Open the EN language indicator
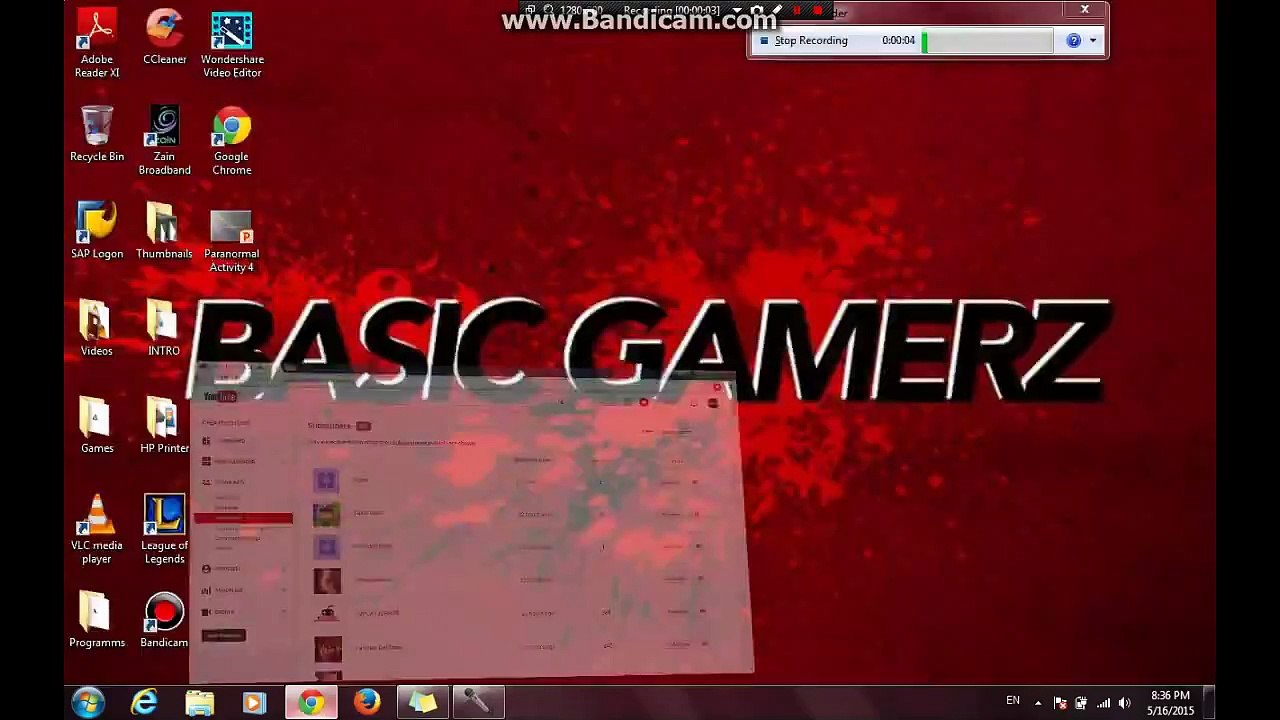The width and height of the screenshot is (1280, 720). pyautogui.click(x=1013, y=701)
